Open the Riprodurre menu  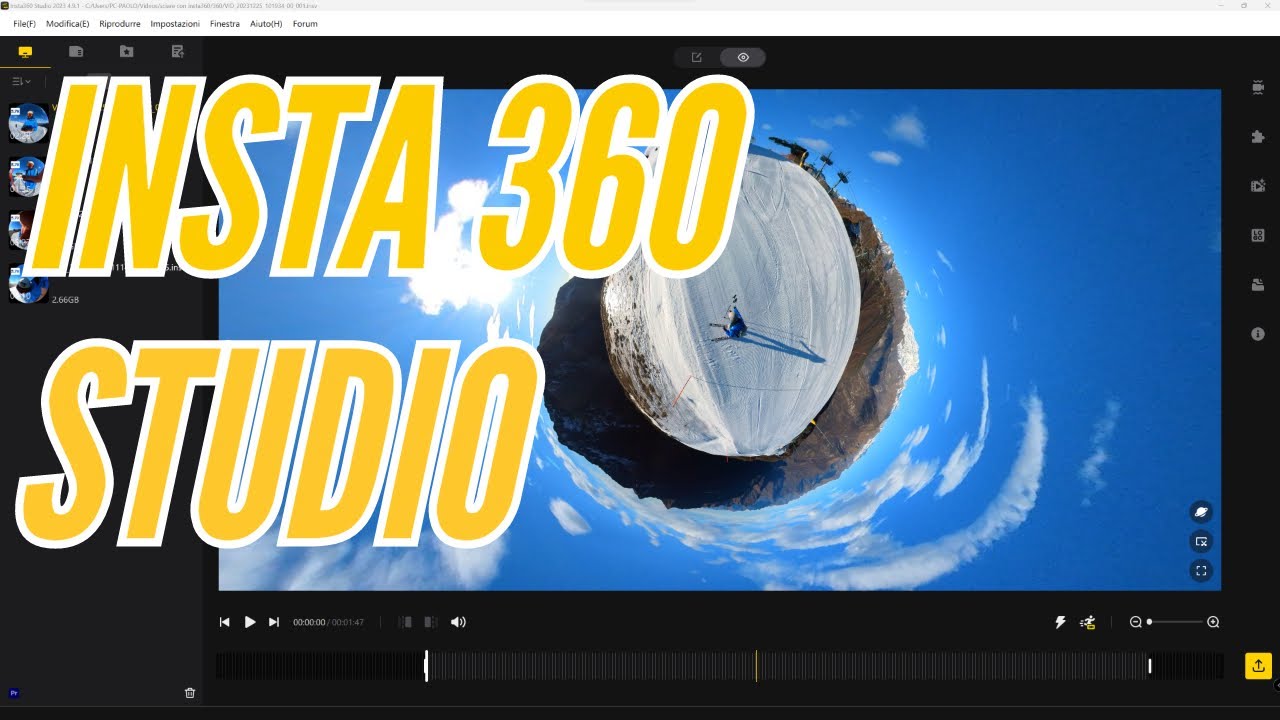click(120, 23)
